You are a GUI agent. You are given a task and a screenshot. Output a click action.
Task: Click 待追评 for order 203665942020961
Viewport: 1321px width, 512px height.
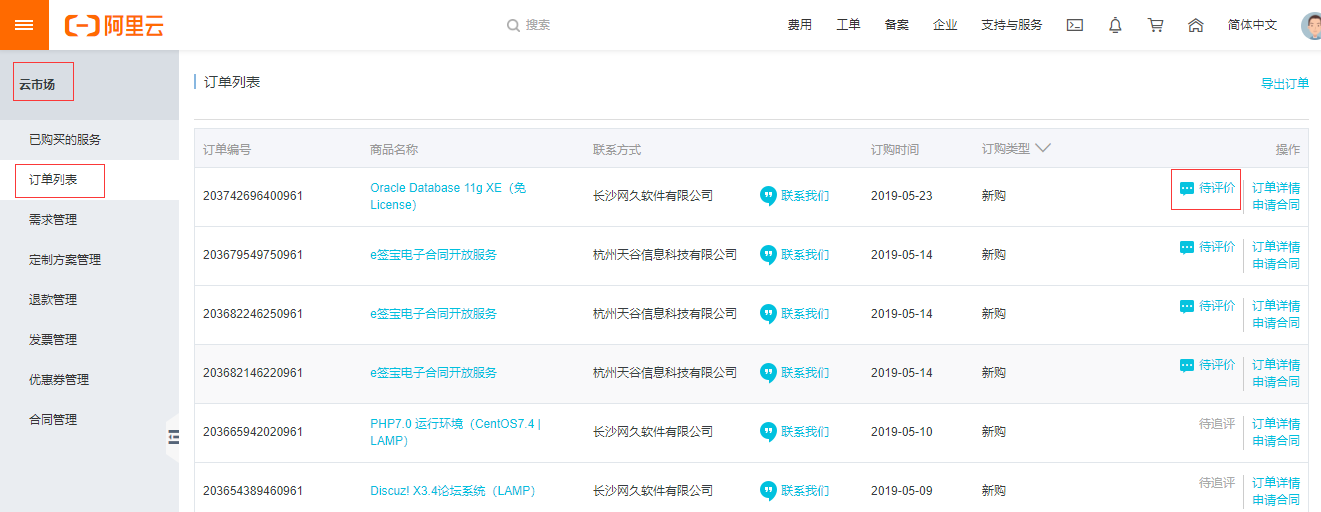(x=1217, y=424)
